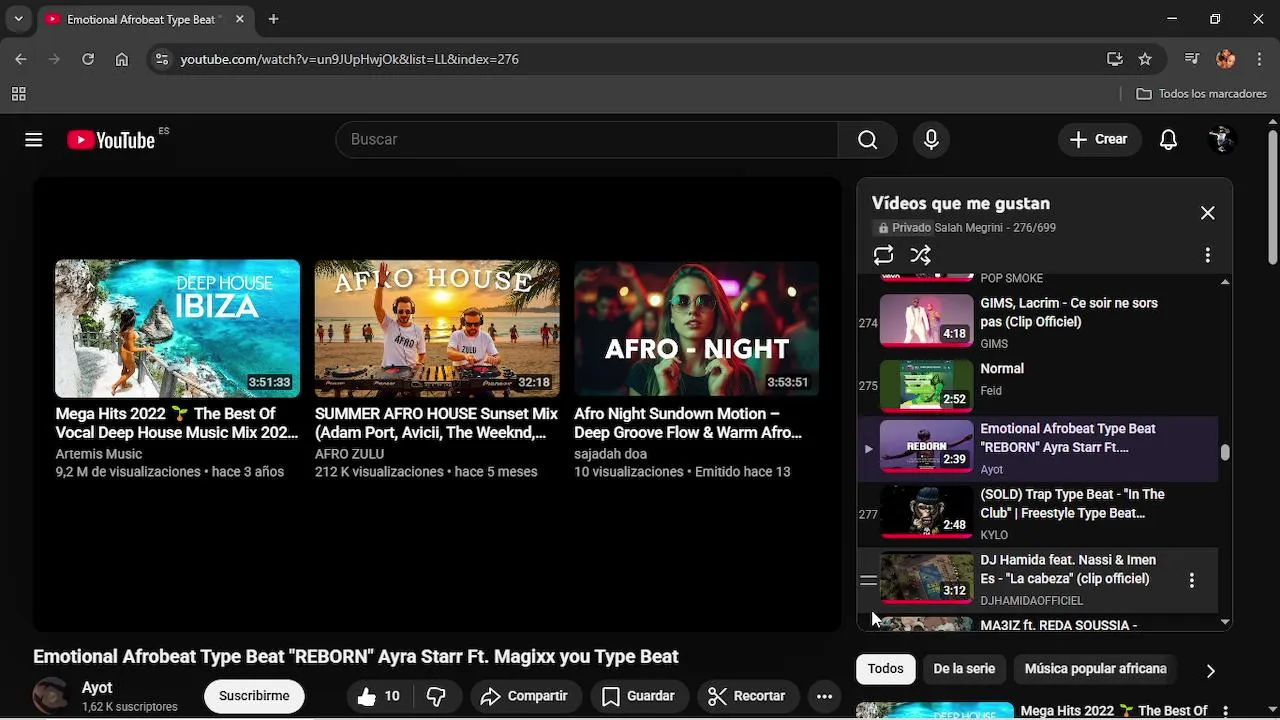Play the Normal by Feid playlist item

(1038, 385)
